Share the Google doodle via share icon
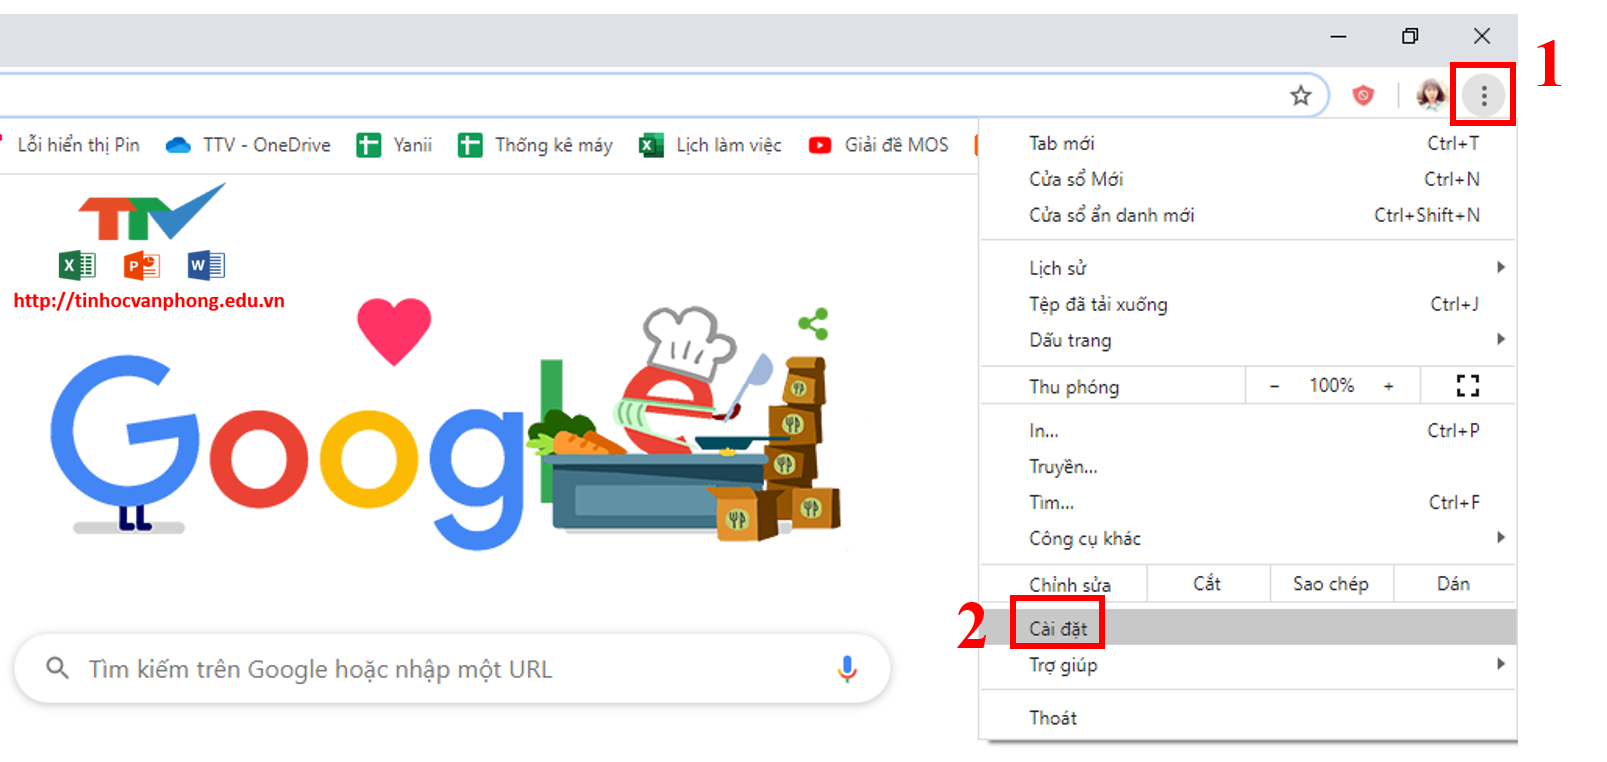Screen dimensions: 1607x762 [813, 324]
